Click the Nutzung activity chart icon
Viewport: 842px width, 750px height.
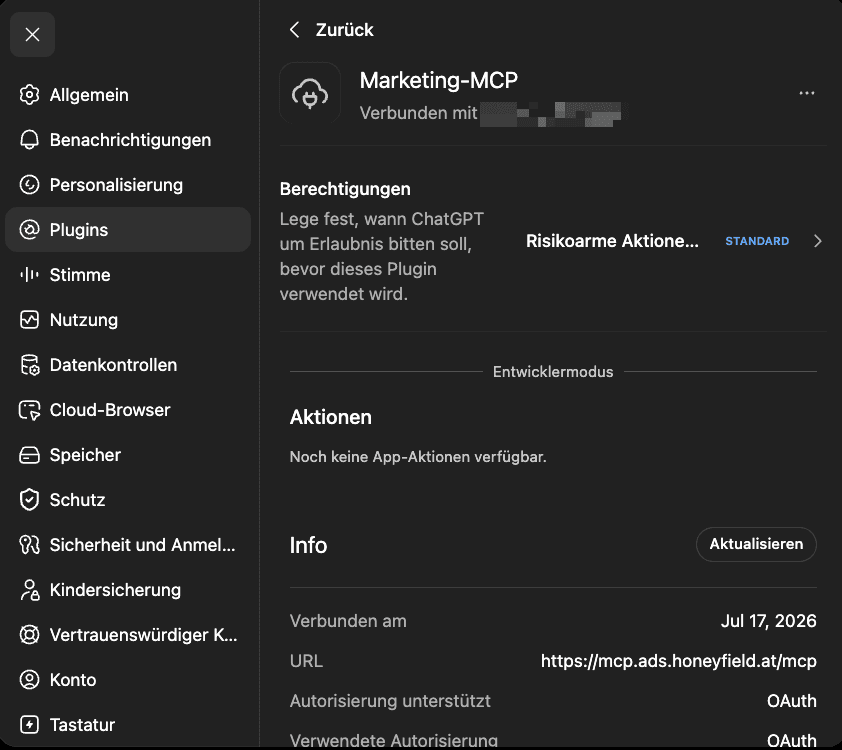click(x=30, y=320)
